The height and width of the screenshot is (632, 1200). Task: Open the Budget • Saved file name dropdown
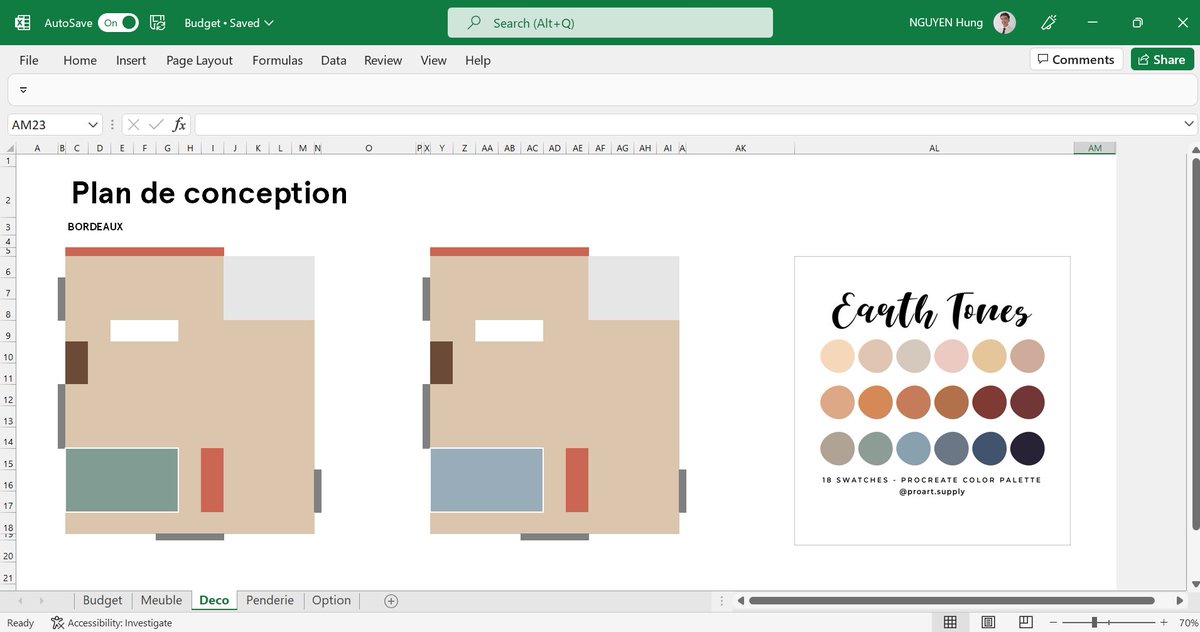[229, 22]
